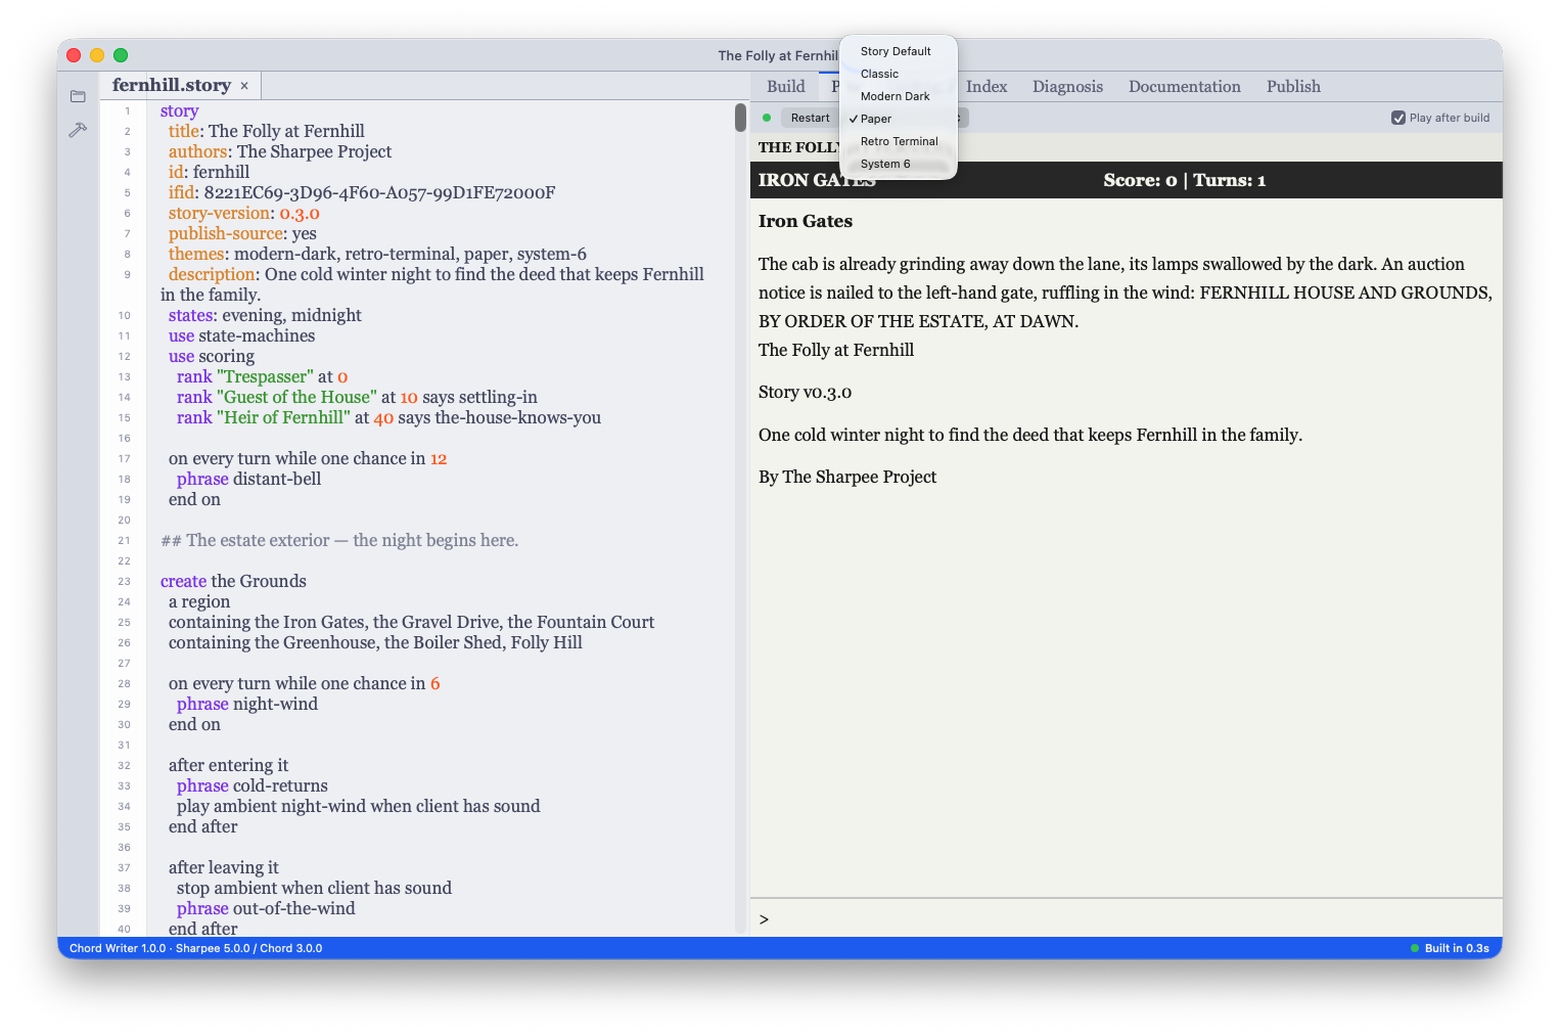Click the rank "Heir of Fernhill" line
The image size is (1560, 1035).
click(389, 418)
